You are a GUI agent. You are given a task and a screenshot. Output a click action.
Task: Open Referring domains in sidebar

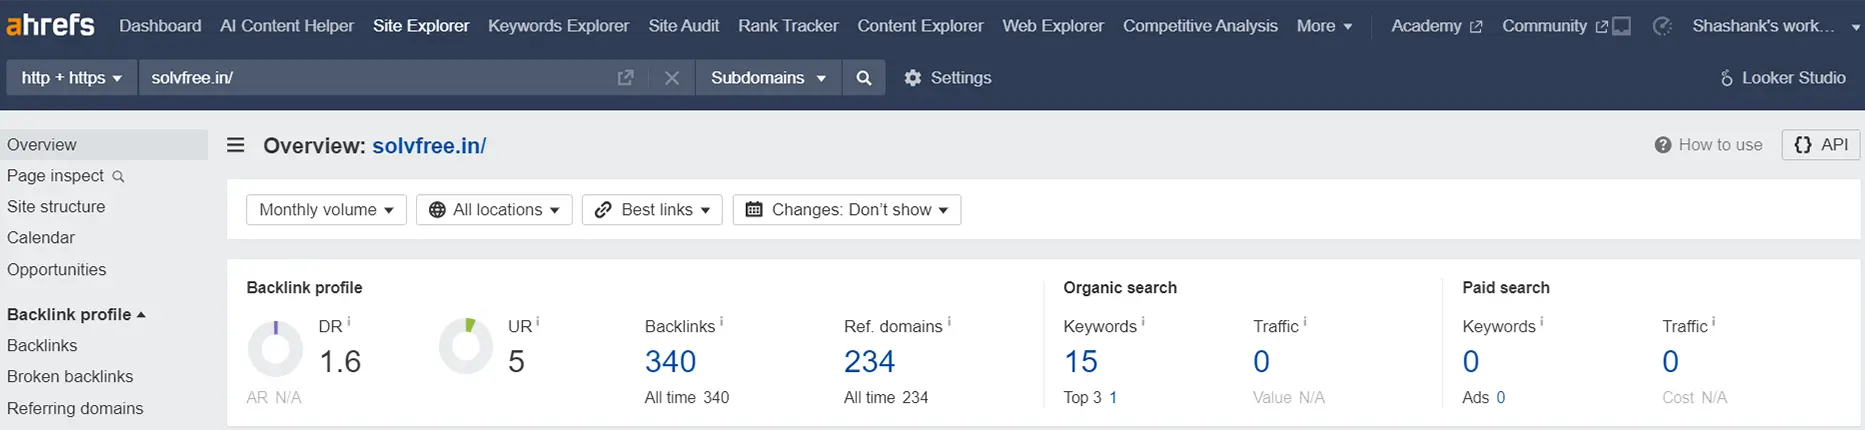(x=75, y=409)
